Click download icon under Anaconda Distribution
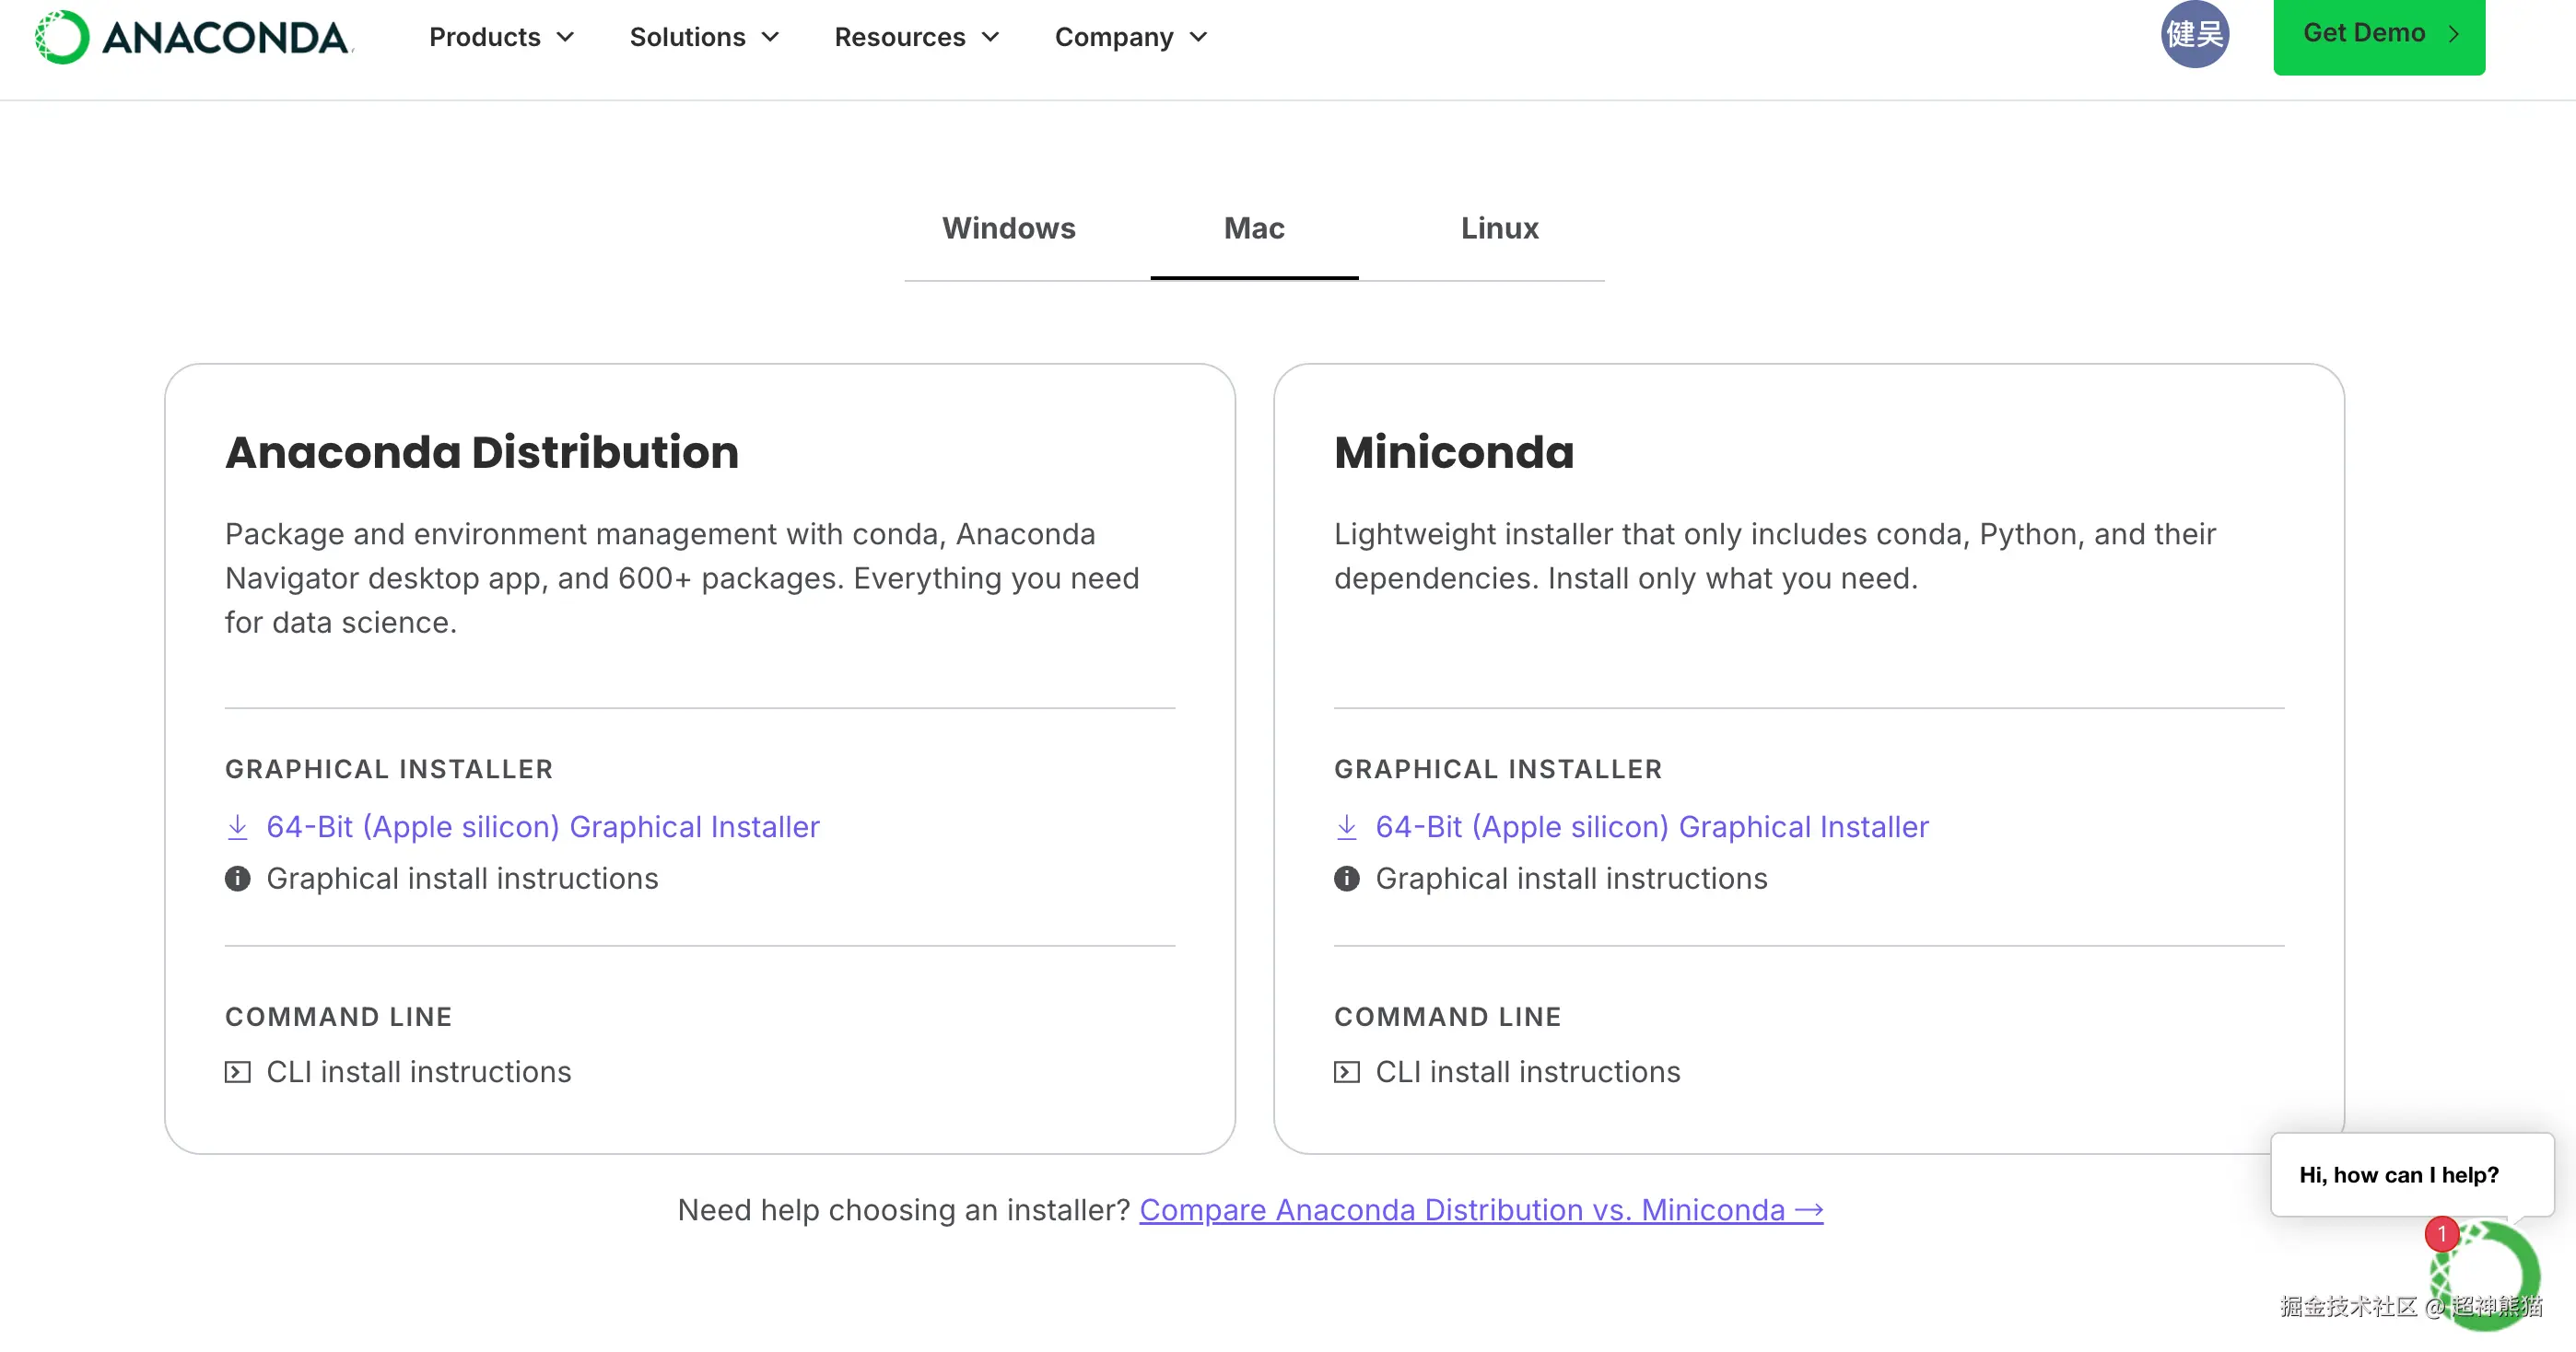 point(237,827)
